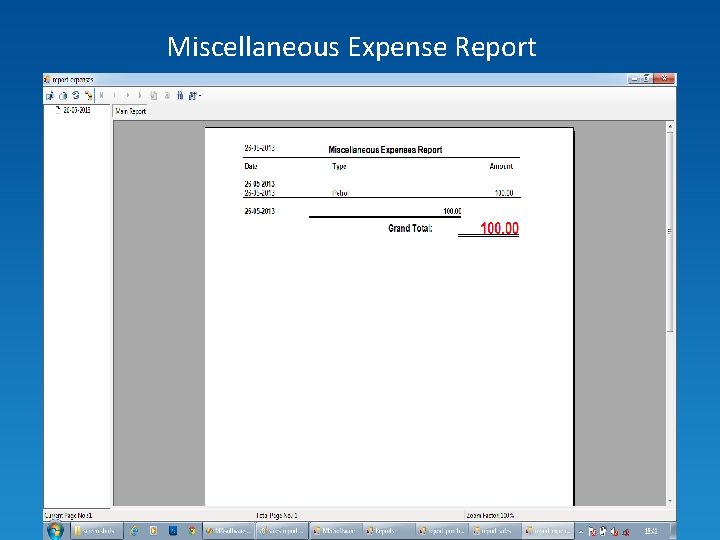Switch to the MISSoftware taskbar window
The image size is (720, 540).
coord(336,531)
